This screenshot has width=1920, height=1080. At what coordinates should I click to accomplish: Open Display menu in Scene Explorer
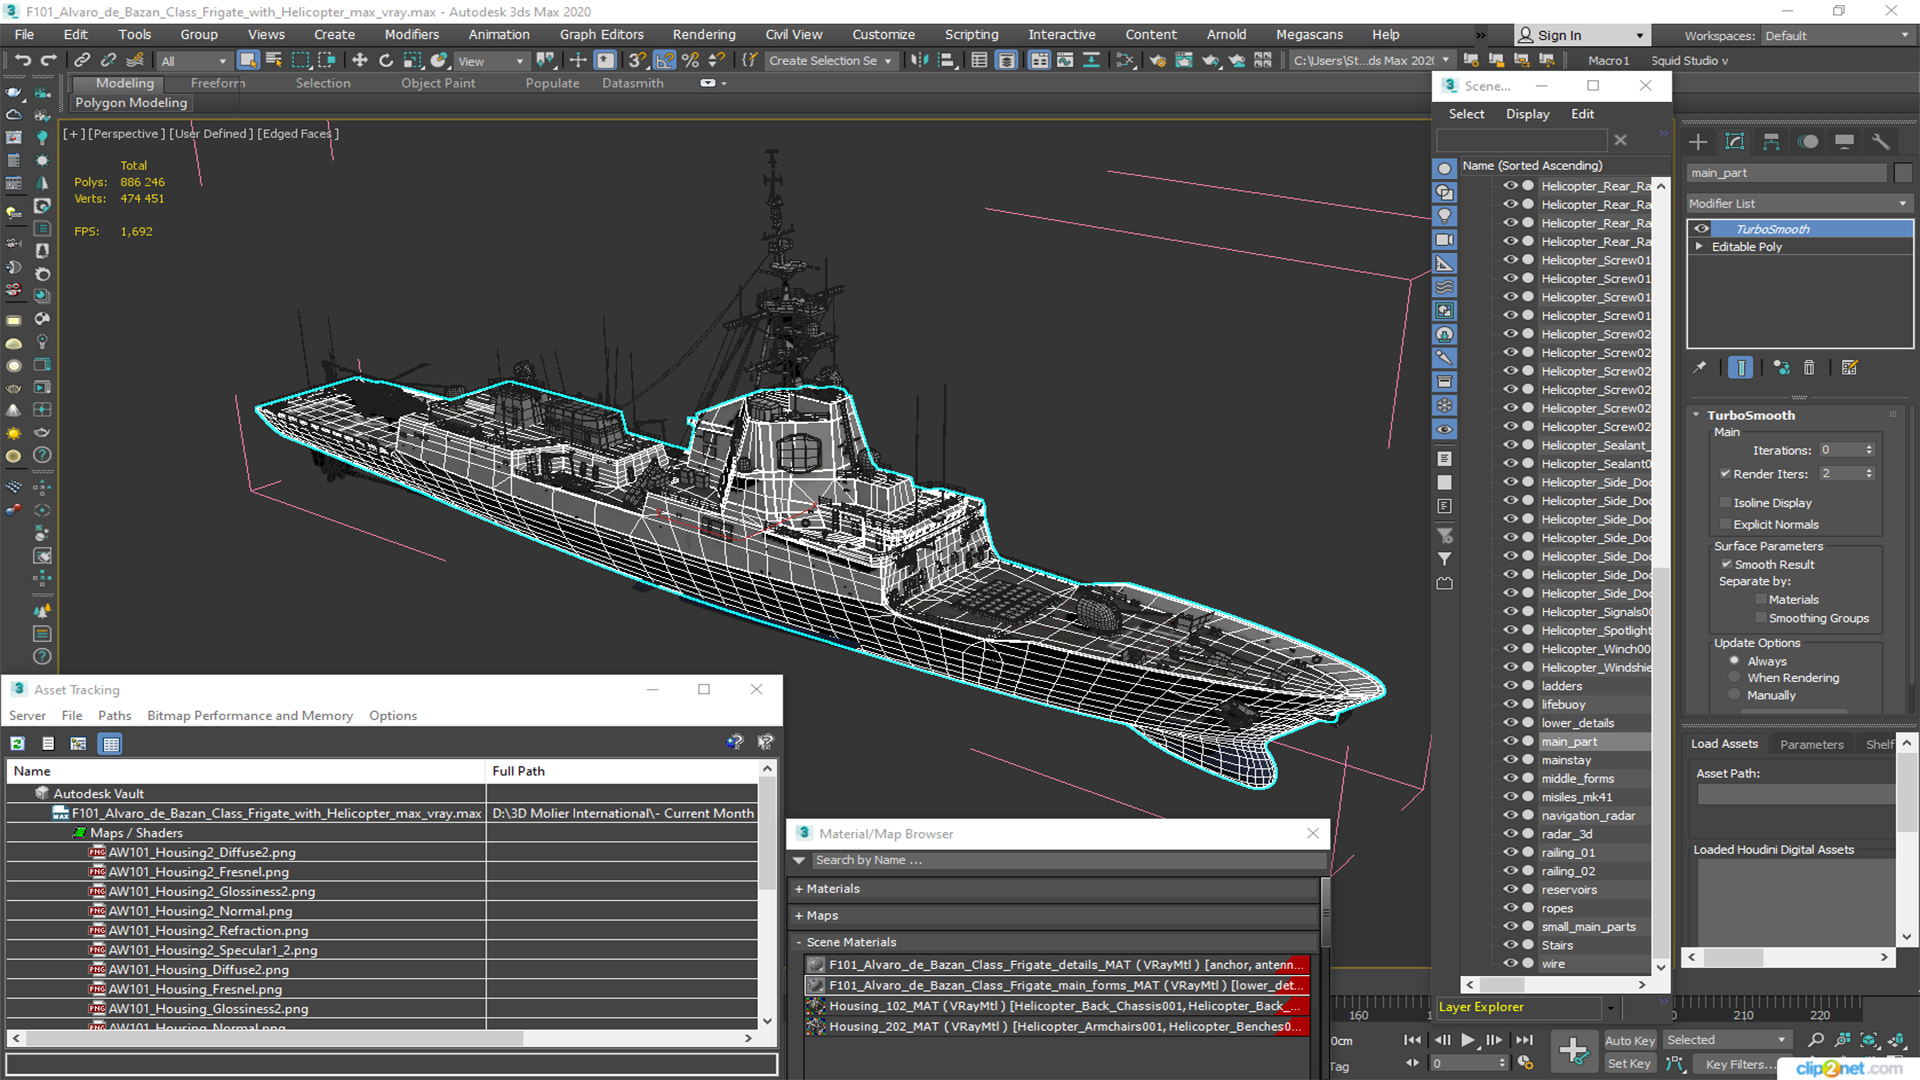click(x=1527, y=114)
